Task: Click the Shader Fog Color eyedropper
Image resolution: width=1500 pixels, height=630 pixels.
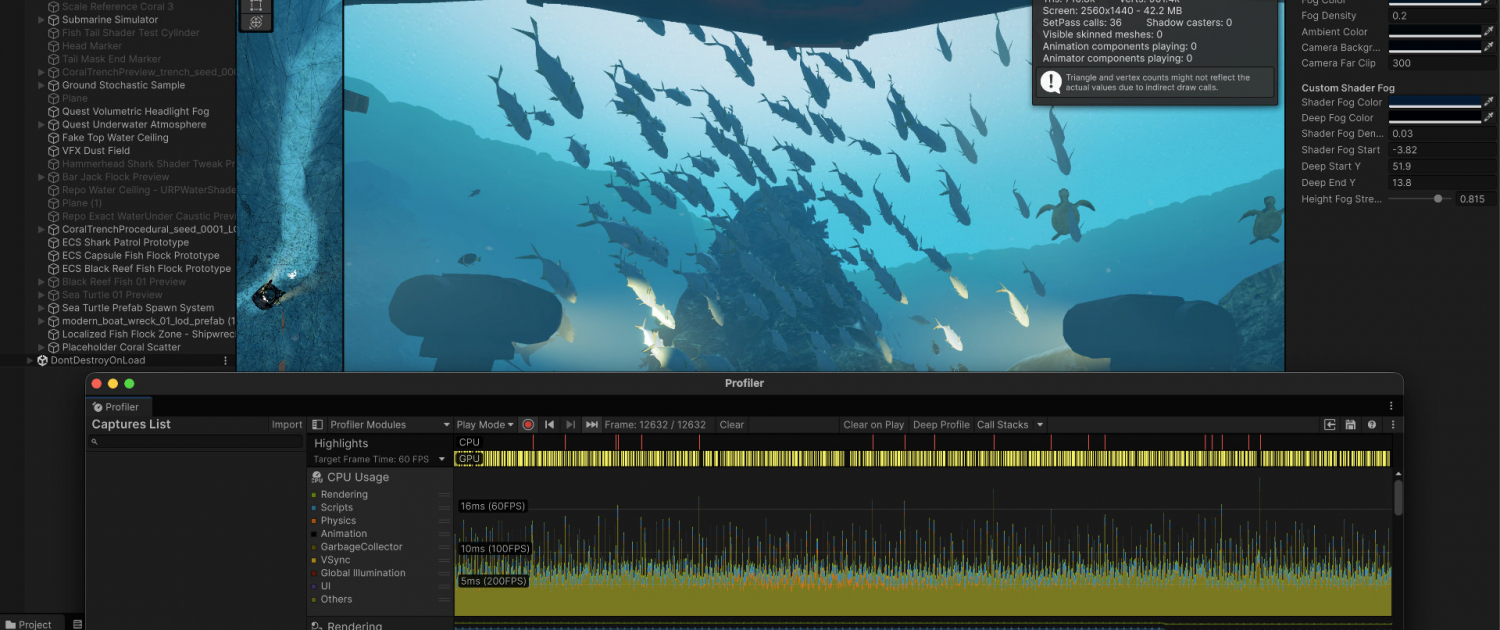Action: pos(1488,102)
